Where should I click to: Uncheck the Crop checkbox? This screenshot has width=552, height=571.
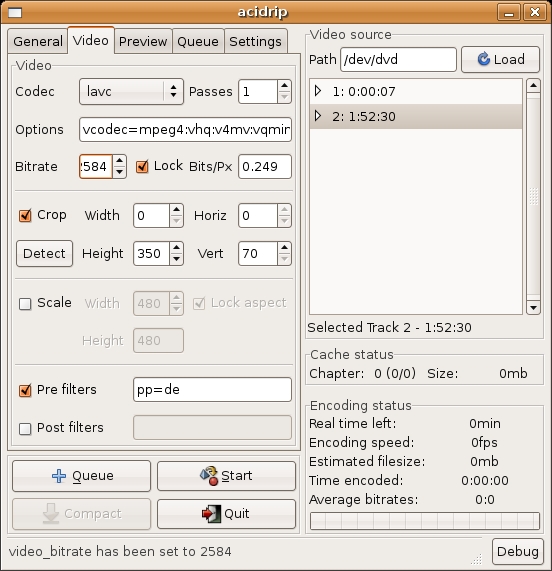25,216
